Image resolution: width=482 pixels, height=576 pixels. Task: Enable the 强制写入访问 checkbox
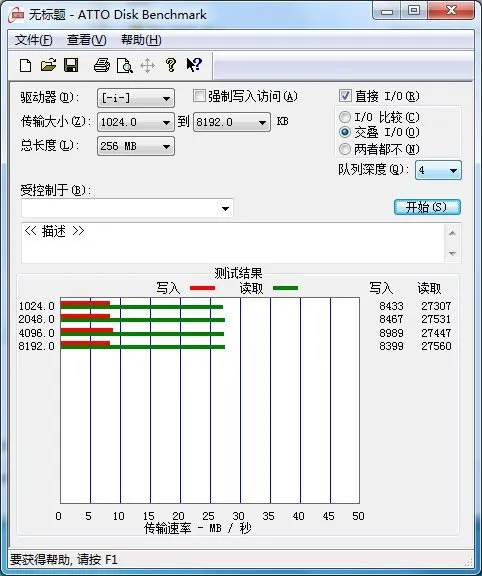click(x=199, y=96)
